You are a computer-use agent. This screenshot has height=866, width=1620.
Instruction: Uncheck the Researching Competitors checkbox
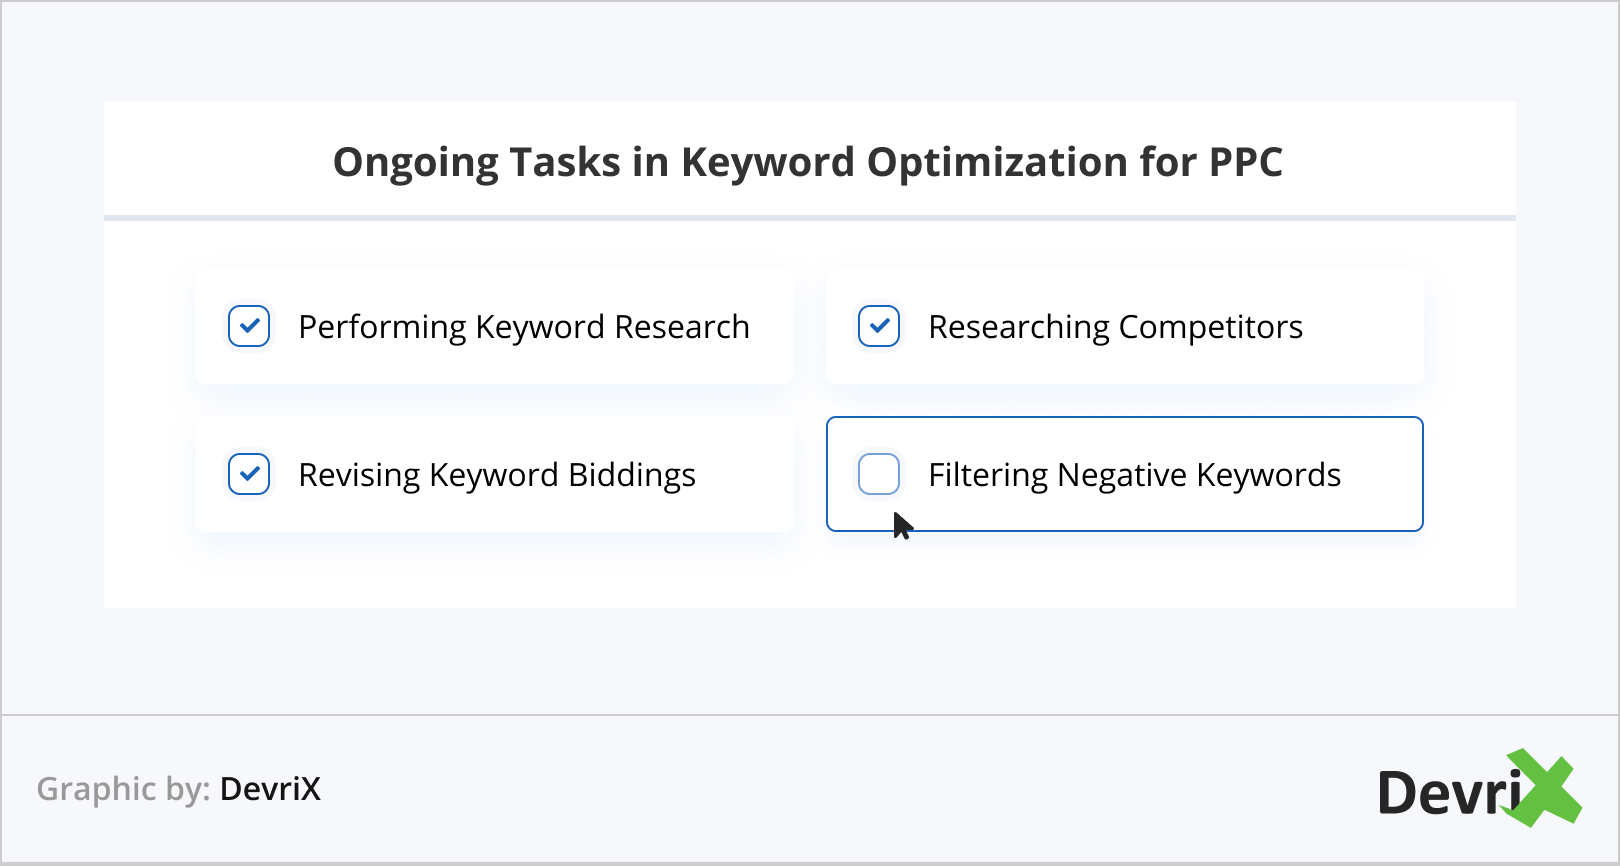pyautogui.click(x=879, y=326)
